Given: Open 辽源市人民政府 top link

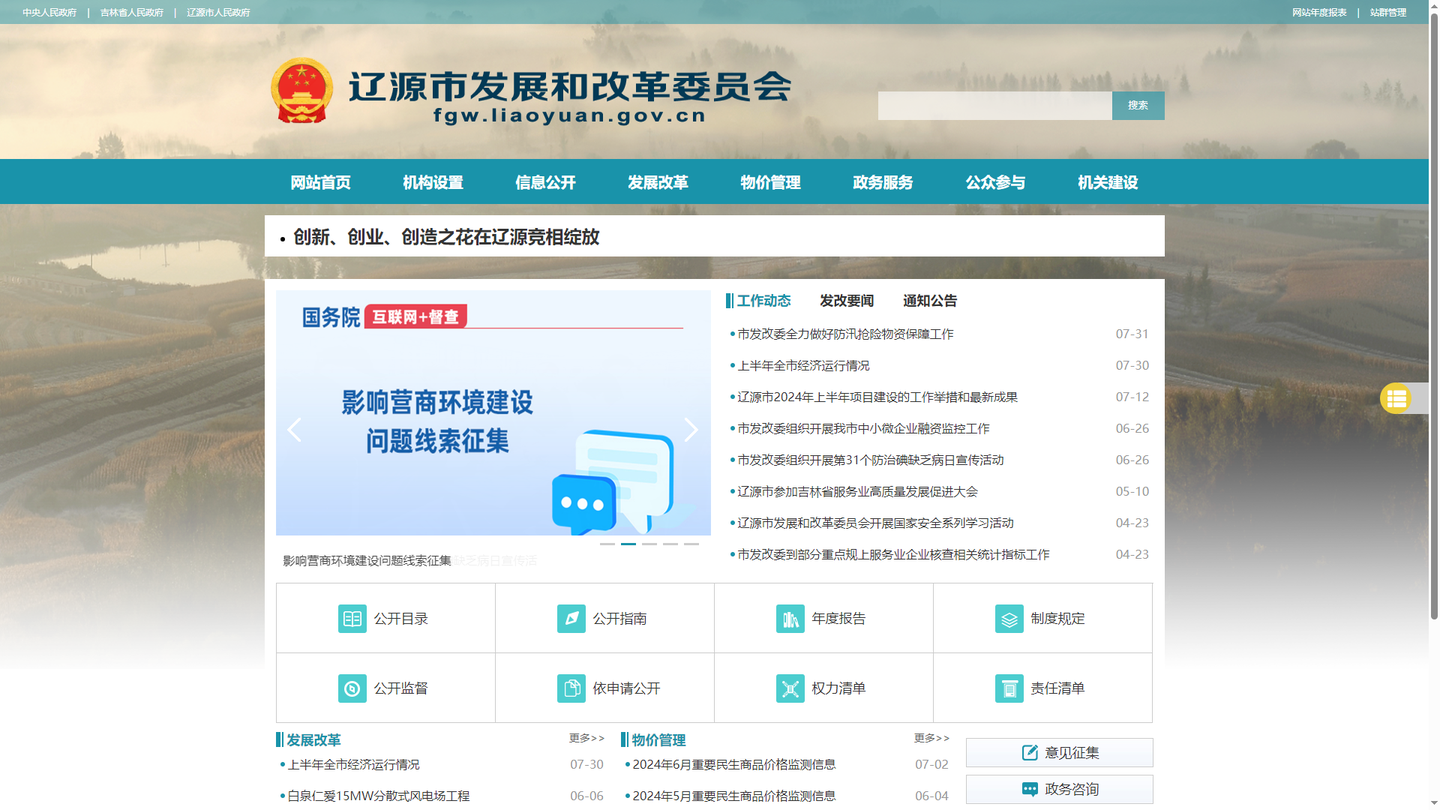Looking at the screenshot, I should click(218, 13).
